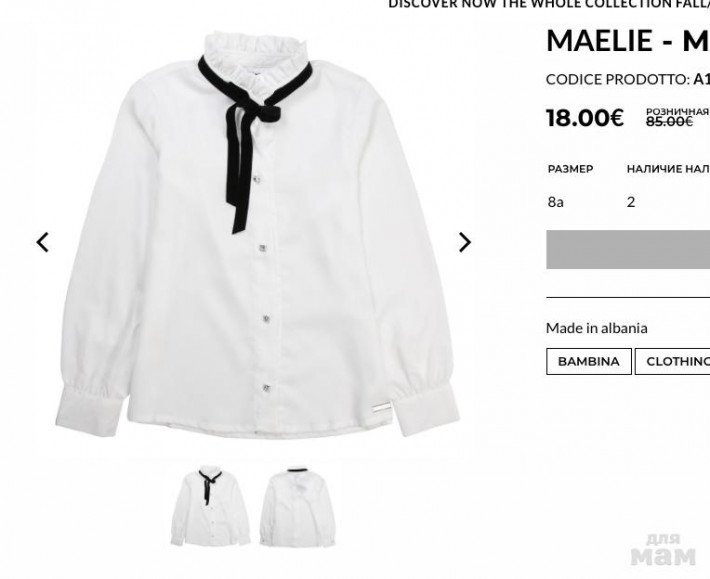Open the Discover Now whole collection banner

click(x=549, y=4)
